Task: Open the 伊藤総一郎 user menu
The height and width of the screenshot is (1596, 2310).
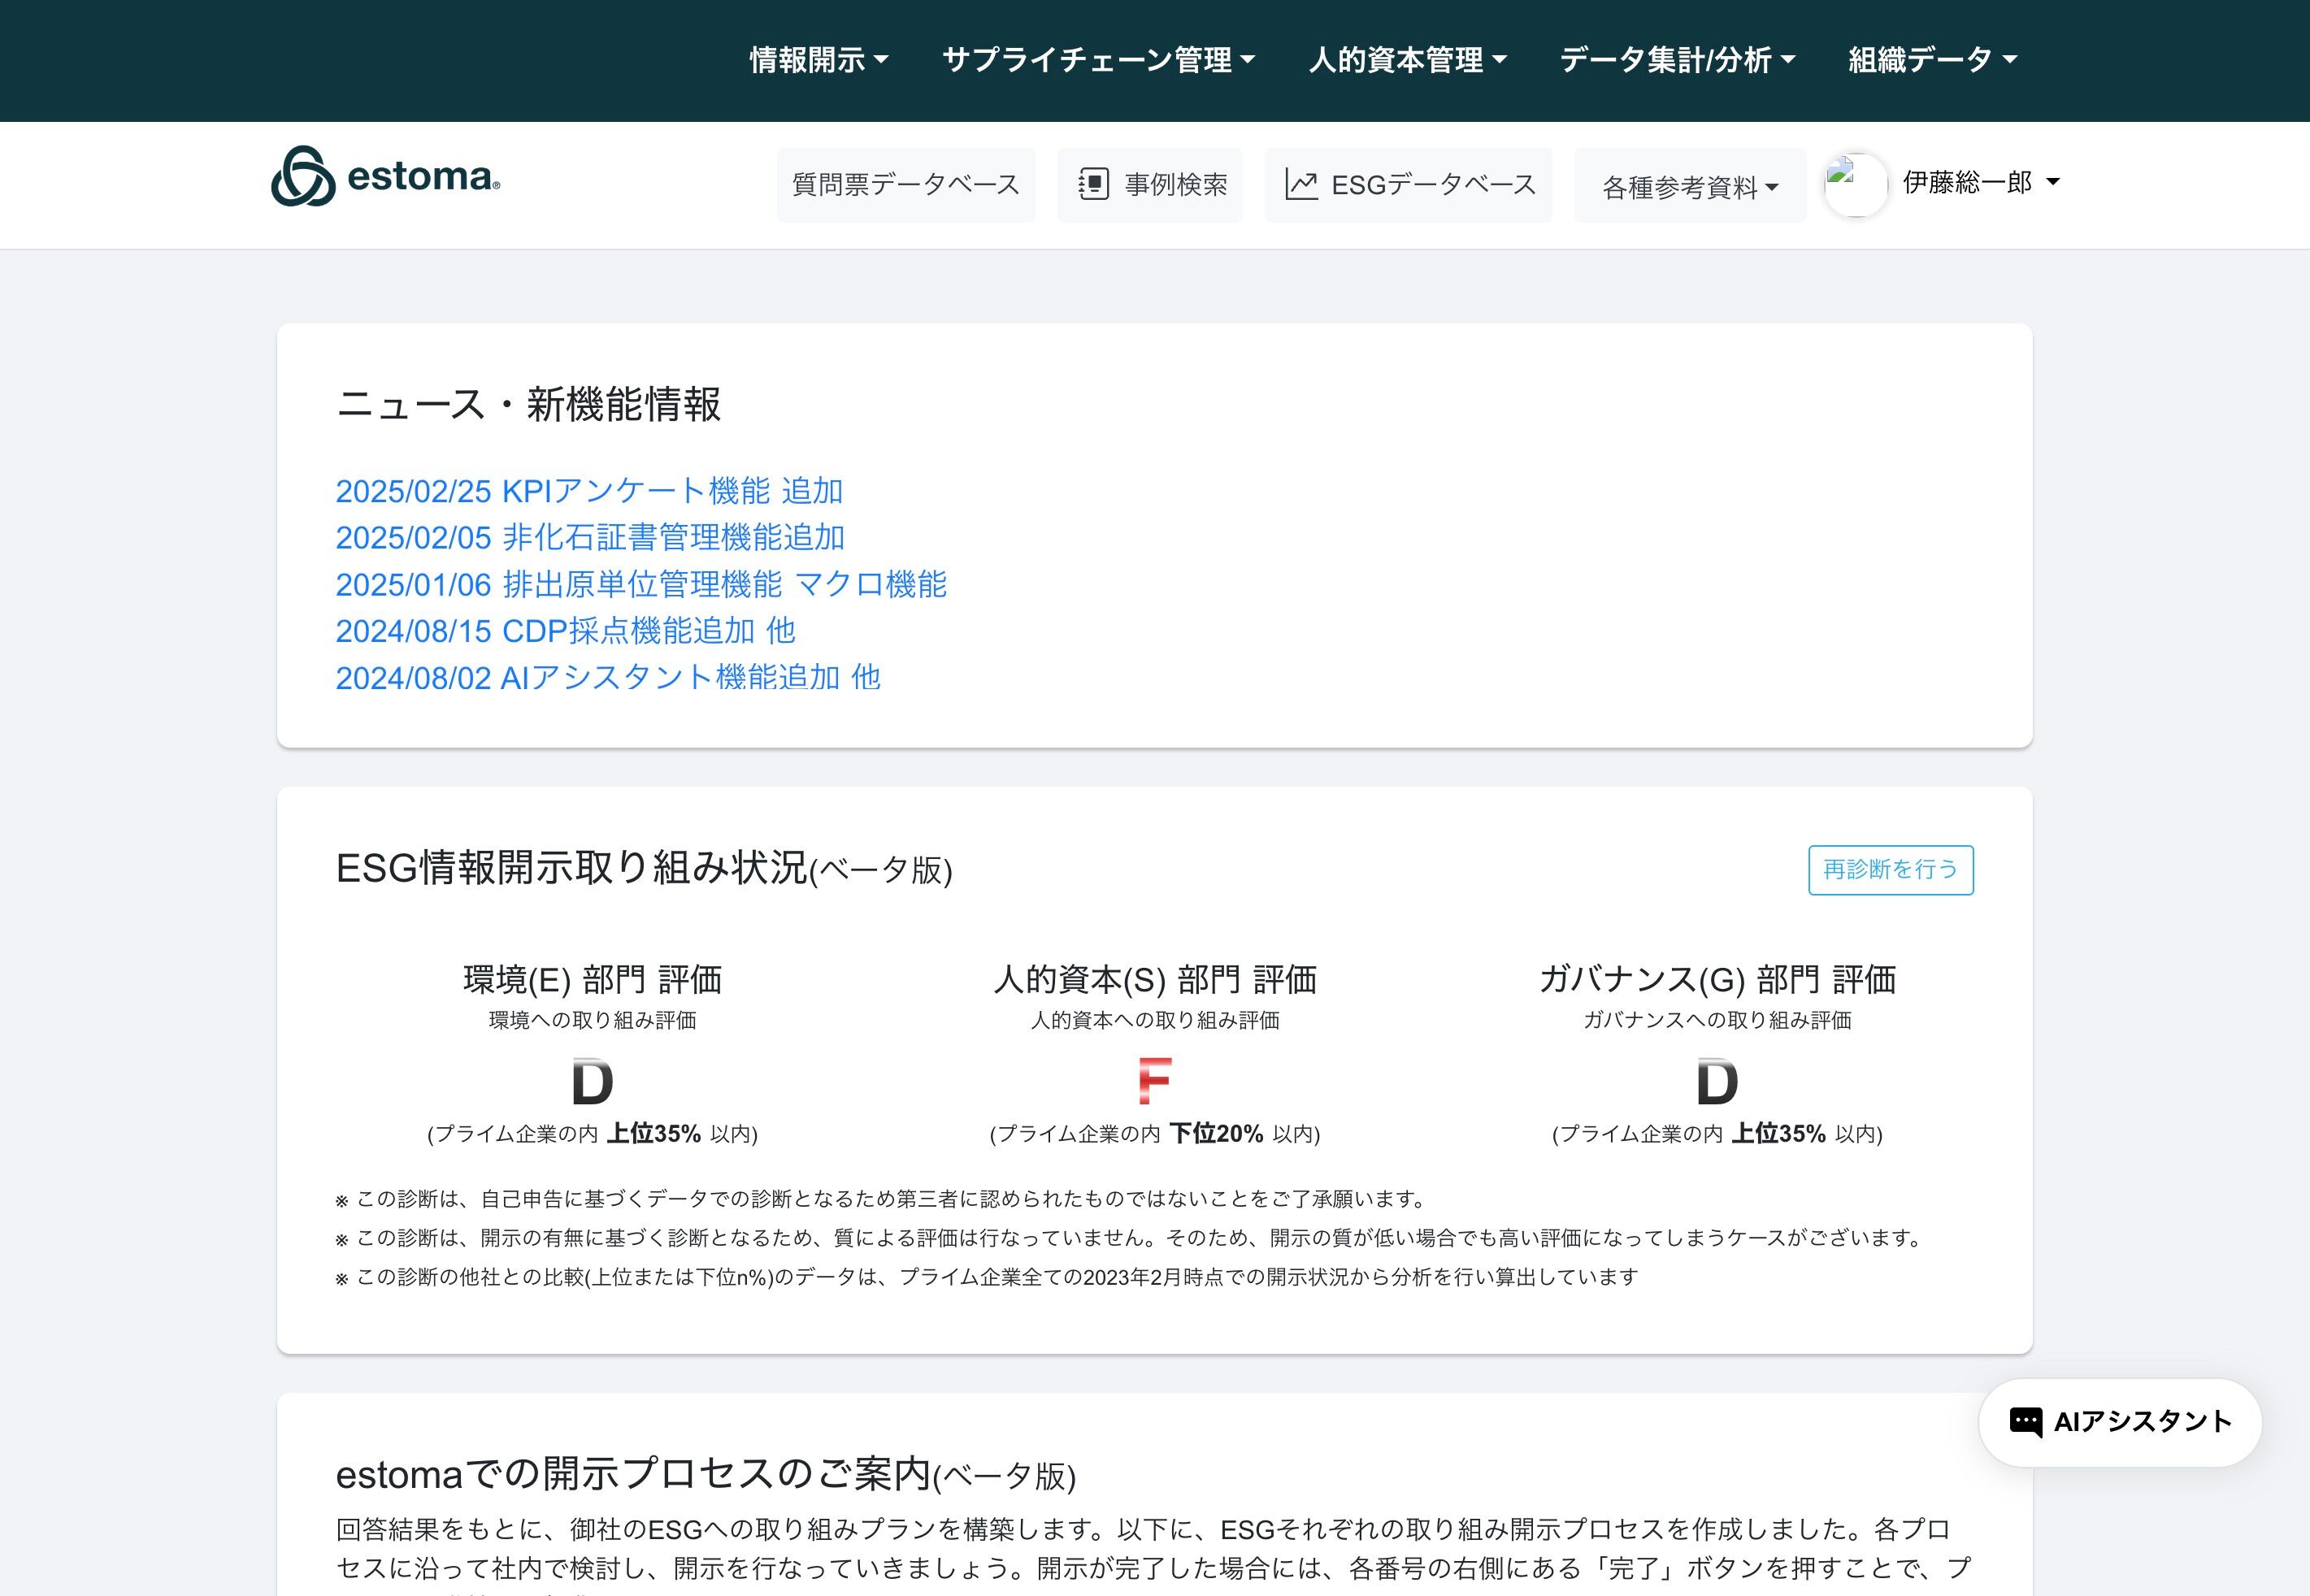Action: [1980, 183]
